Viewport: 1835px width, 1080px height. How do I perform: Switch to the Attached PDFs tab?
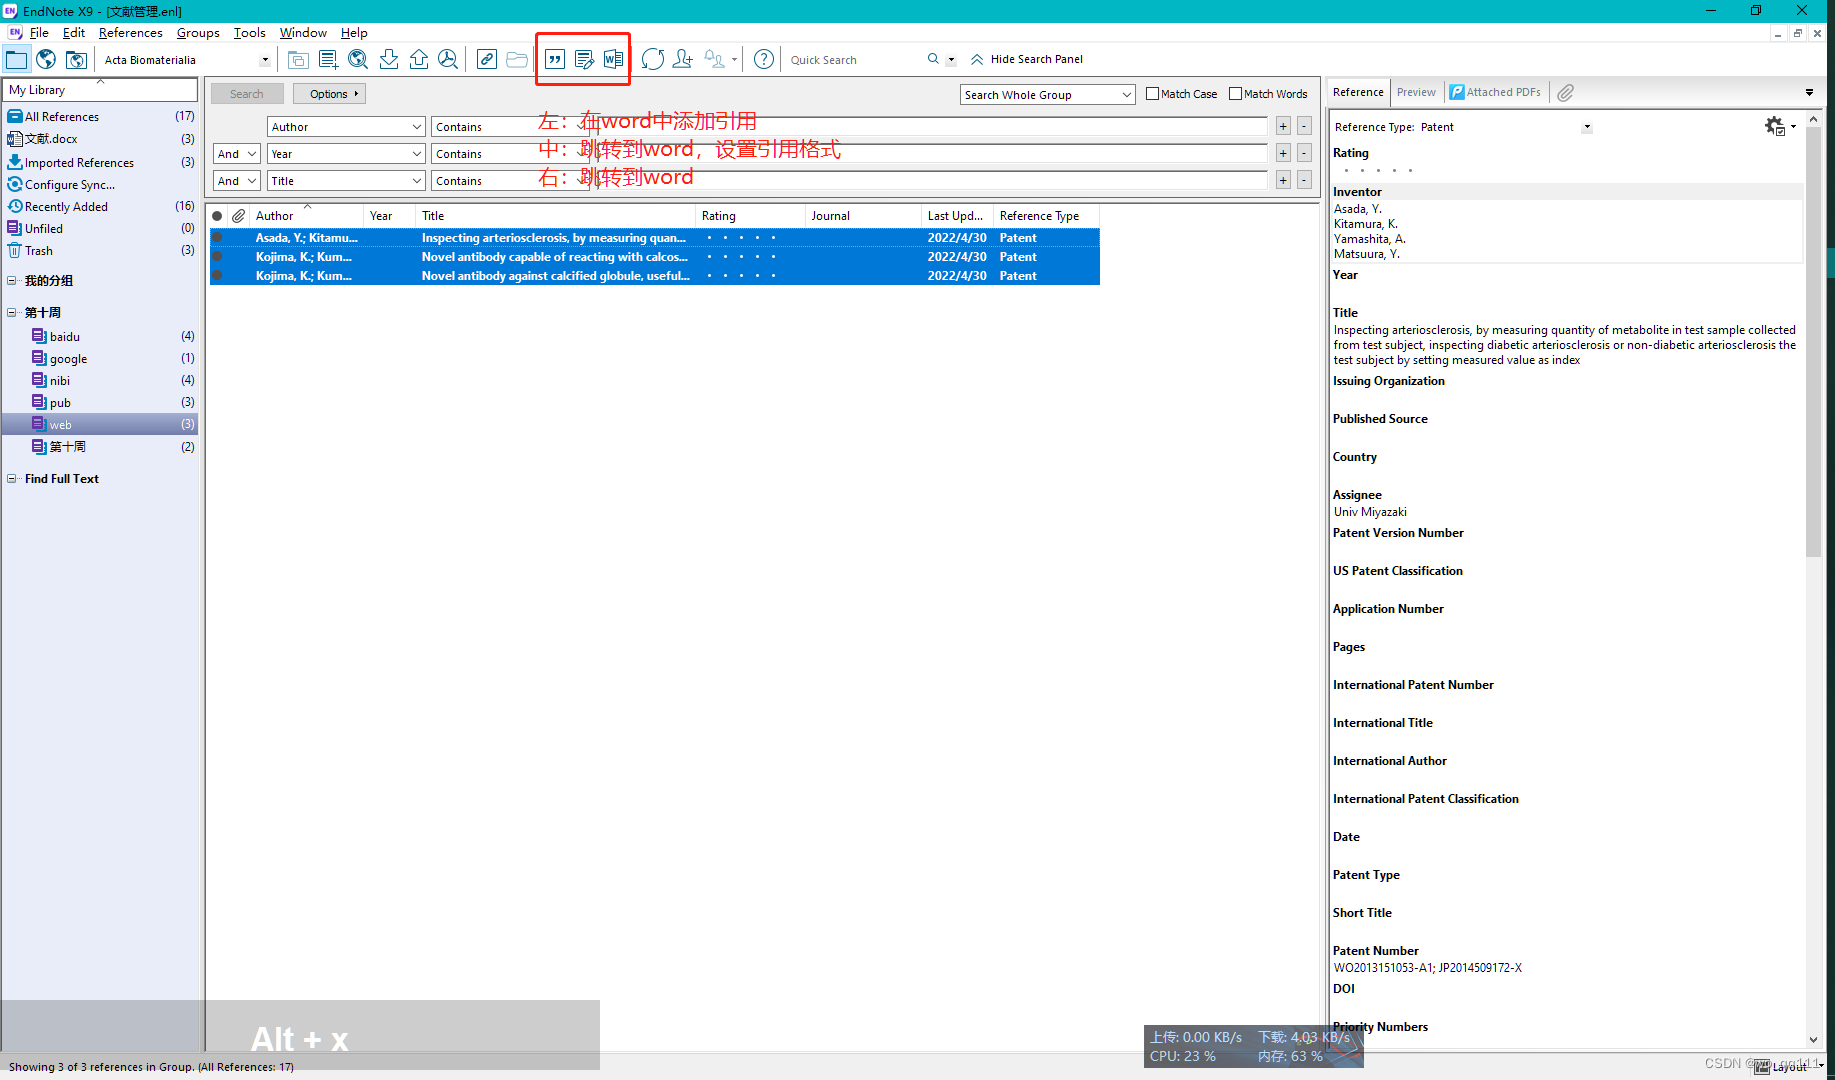pyautogui.click(x=1497, y=92)
